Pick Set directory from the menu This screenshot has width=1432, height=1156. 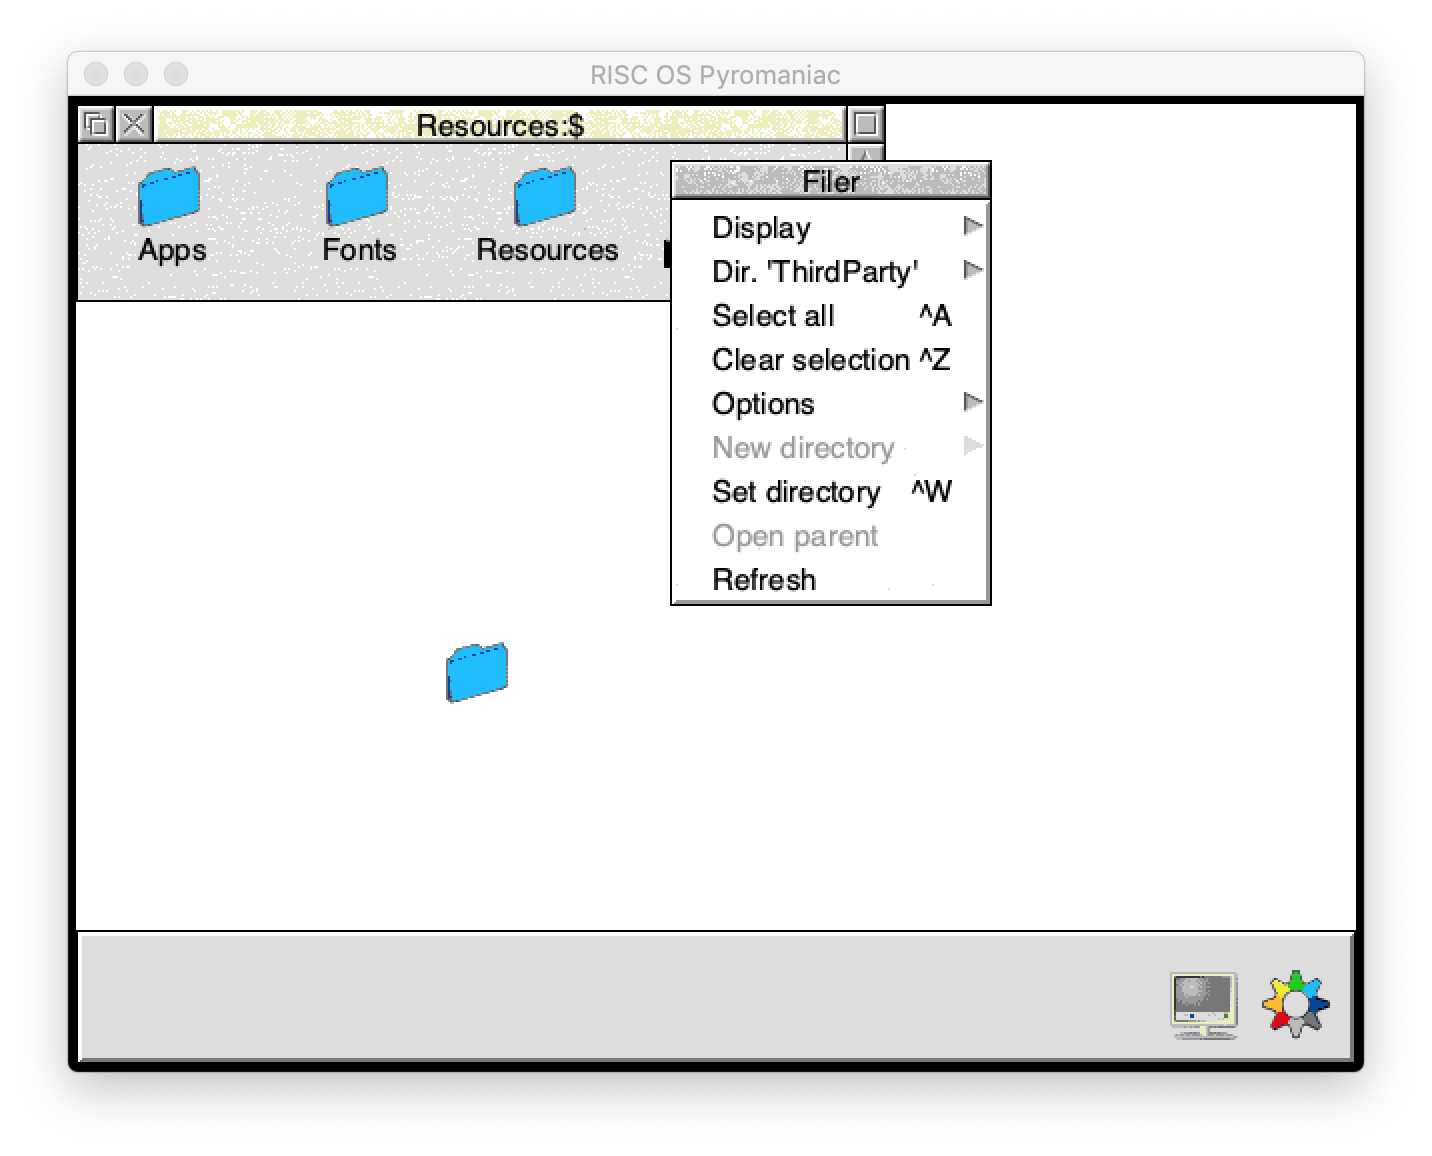796,492
